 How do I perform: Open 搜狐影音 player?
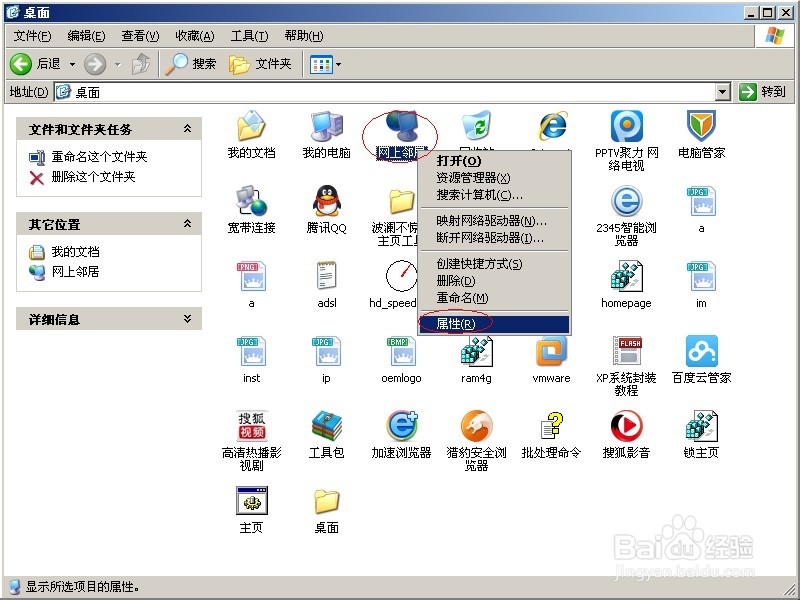(x=625, y=430)
